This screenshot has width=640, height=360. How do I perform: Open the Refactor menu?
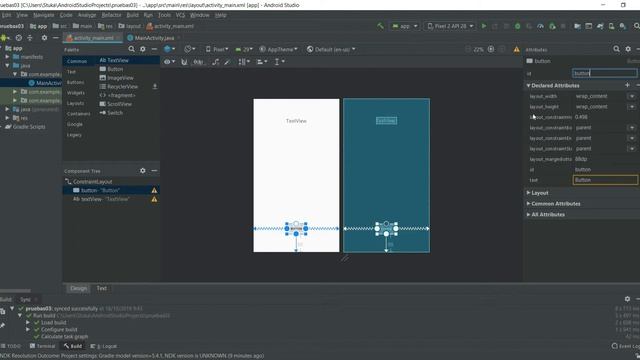(x=111, y=15)
